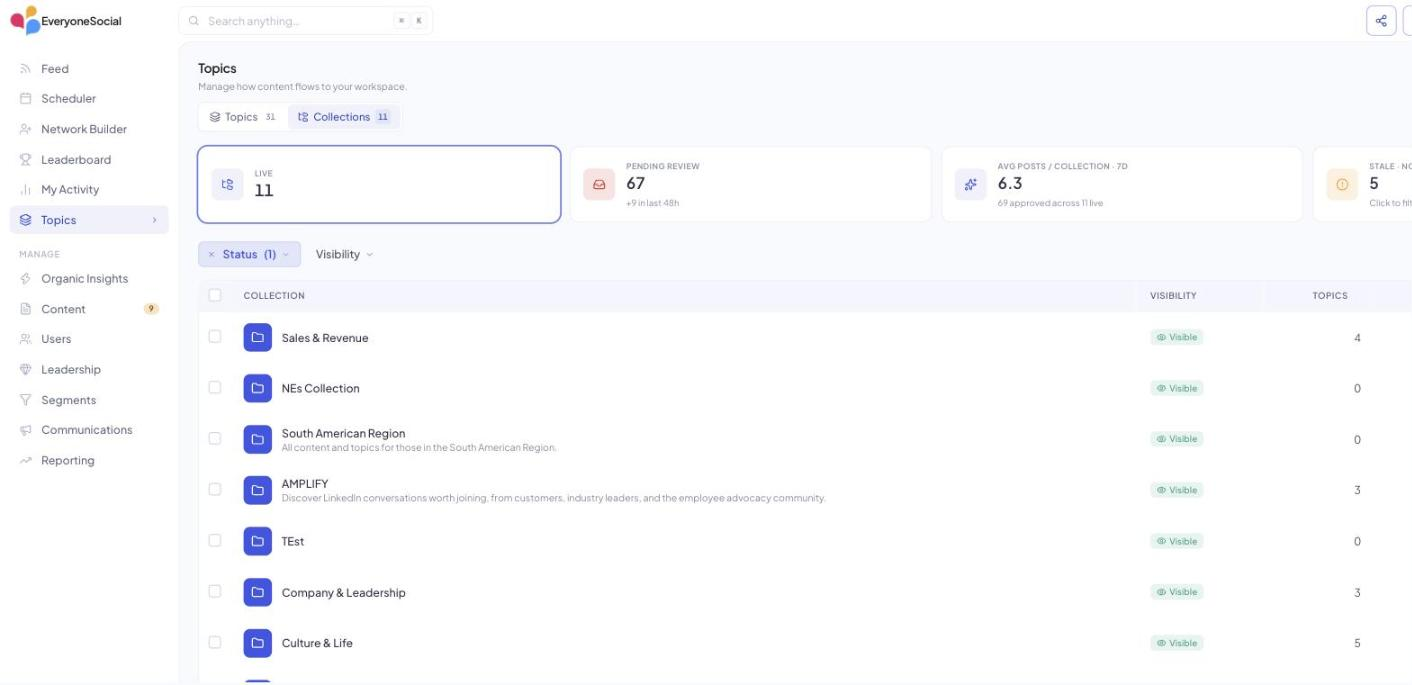This screenshot has height=685, width=1412.
Task: Click the Content document icon
Action: pos(26,309)
